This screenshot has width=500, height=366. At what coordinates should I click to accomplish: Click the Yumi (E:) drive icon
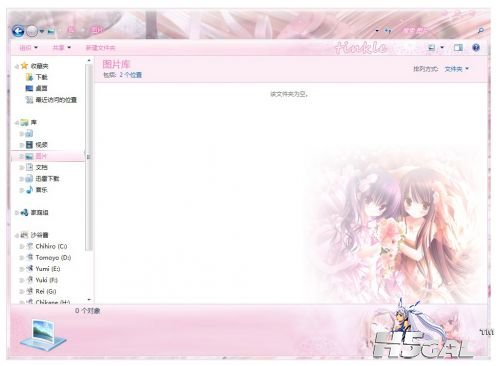(x=29, y=269)
